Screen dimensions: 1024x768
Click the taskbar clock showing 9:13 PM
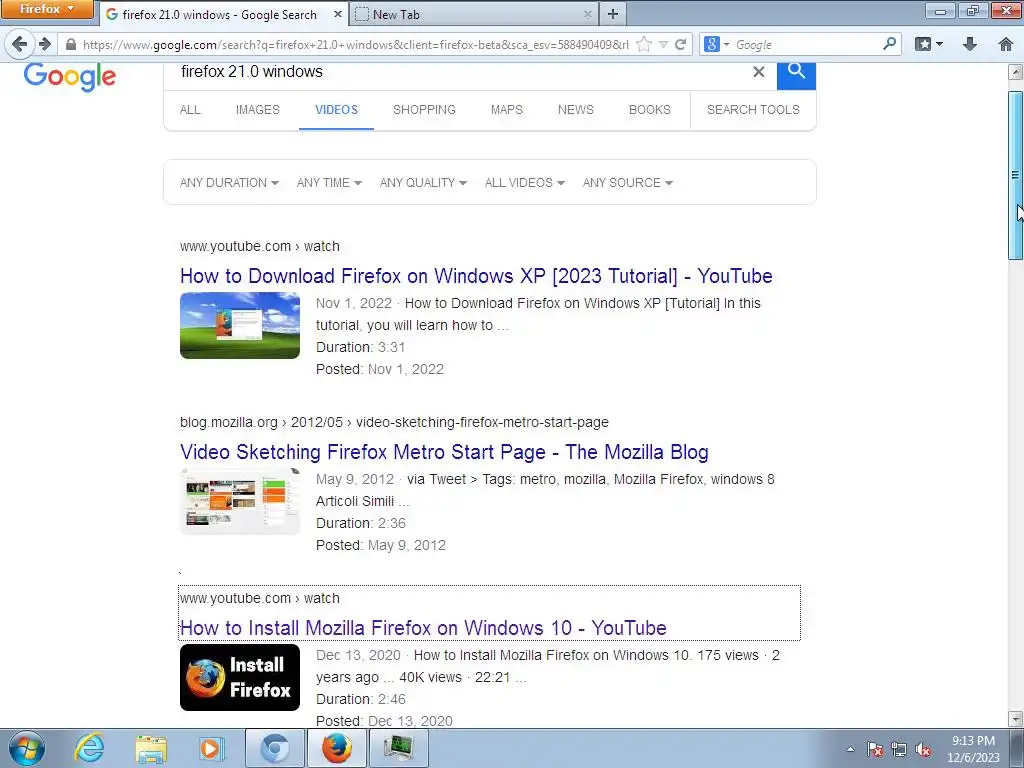973,749
